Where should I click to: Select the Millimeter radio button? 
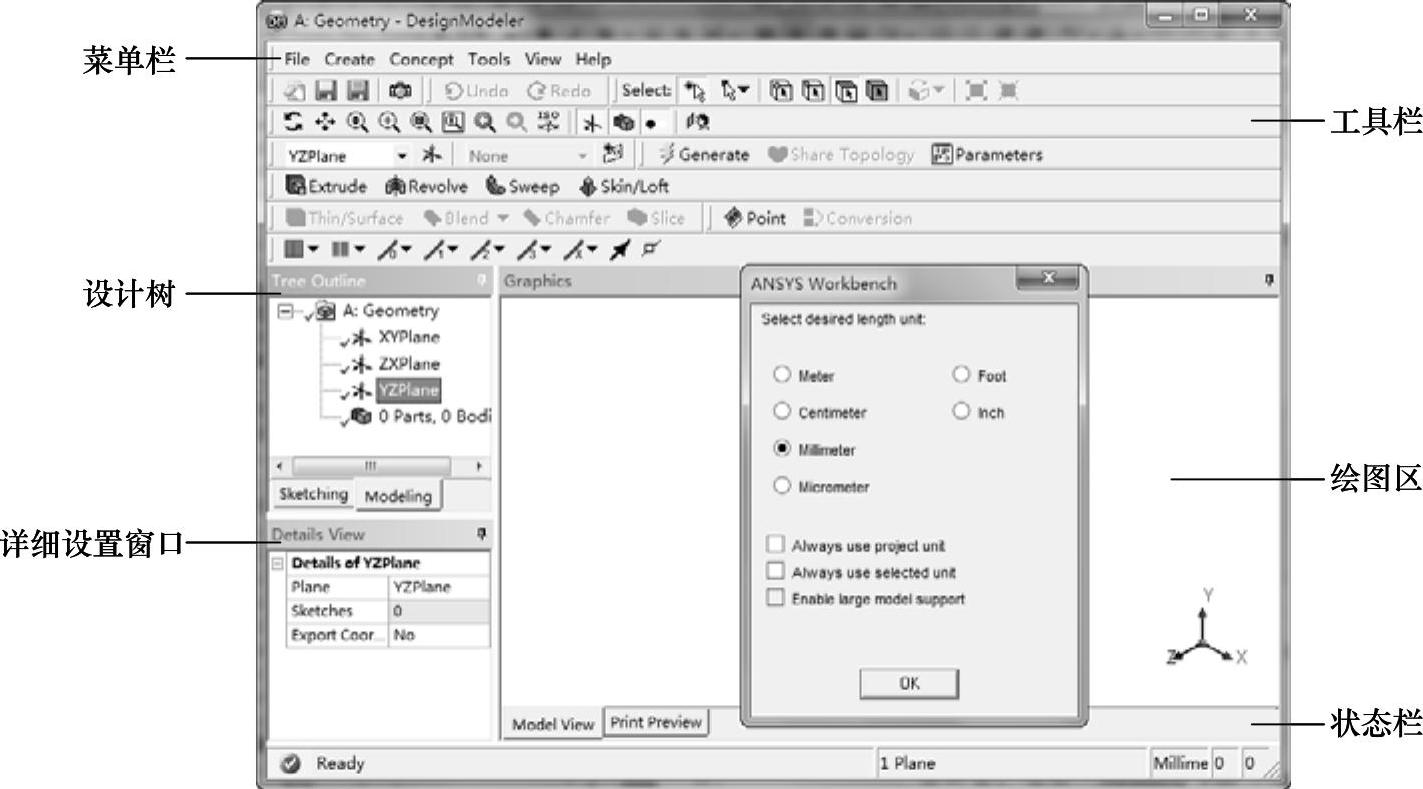pos(782,448)
